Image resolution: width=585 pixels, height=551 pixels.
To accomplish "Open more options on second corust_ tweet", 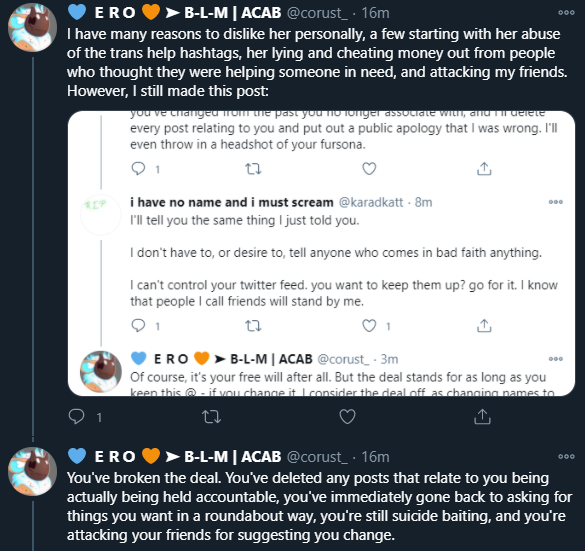I will (566, 456).
